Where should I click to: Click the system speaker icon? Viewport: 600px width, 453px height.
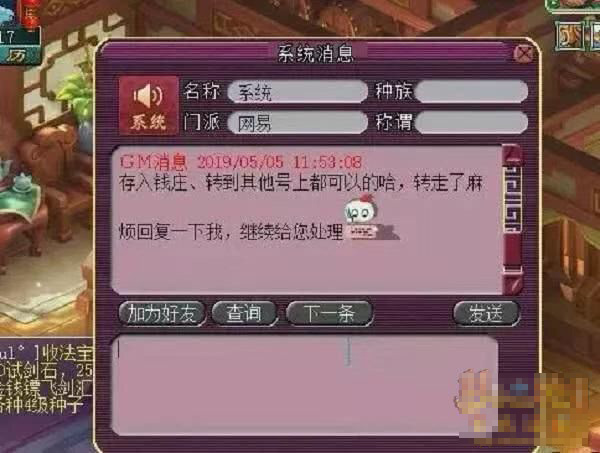148,105
